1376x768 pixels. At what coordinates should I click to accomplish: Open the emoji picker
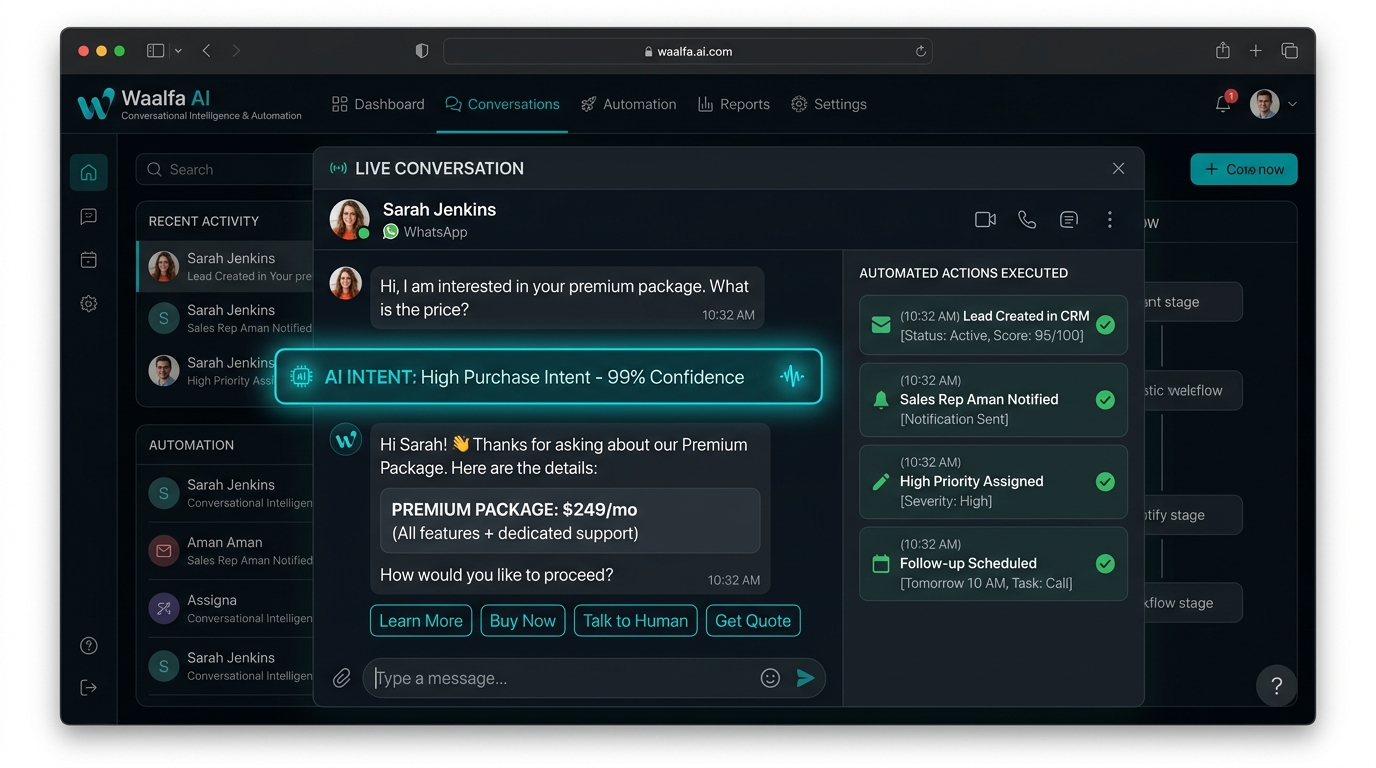pos(770,678)
